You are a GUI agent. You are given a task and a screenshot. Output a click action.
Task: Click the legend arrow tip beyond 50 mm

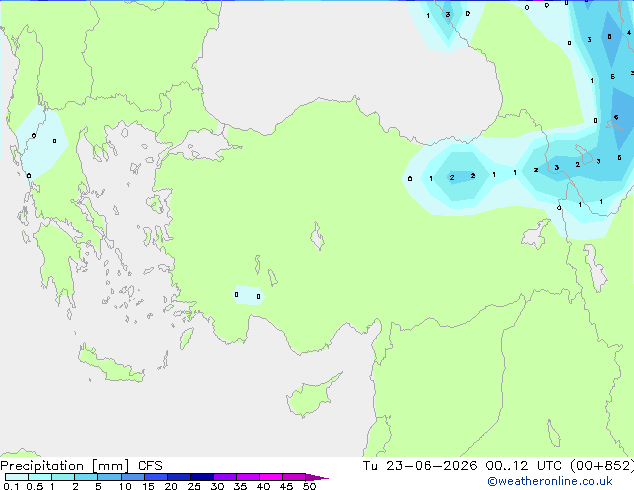(x=317, y=477)
